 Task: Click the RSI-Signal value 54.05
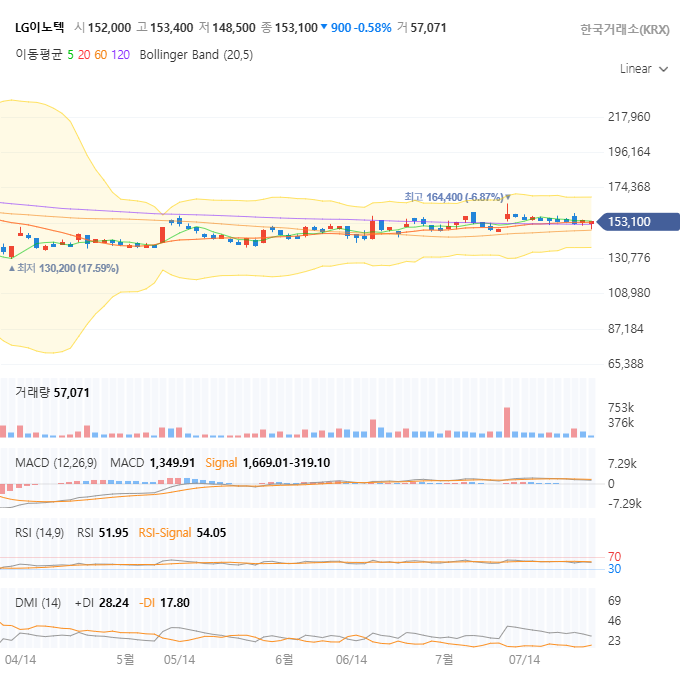coord(211,533)
